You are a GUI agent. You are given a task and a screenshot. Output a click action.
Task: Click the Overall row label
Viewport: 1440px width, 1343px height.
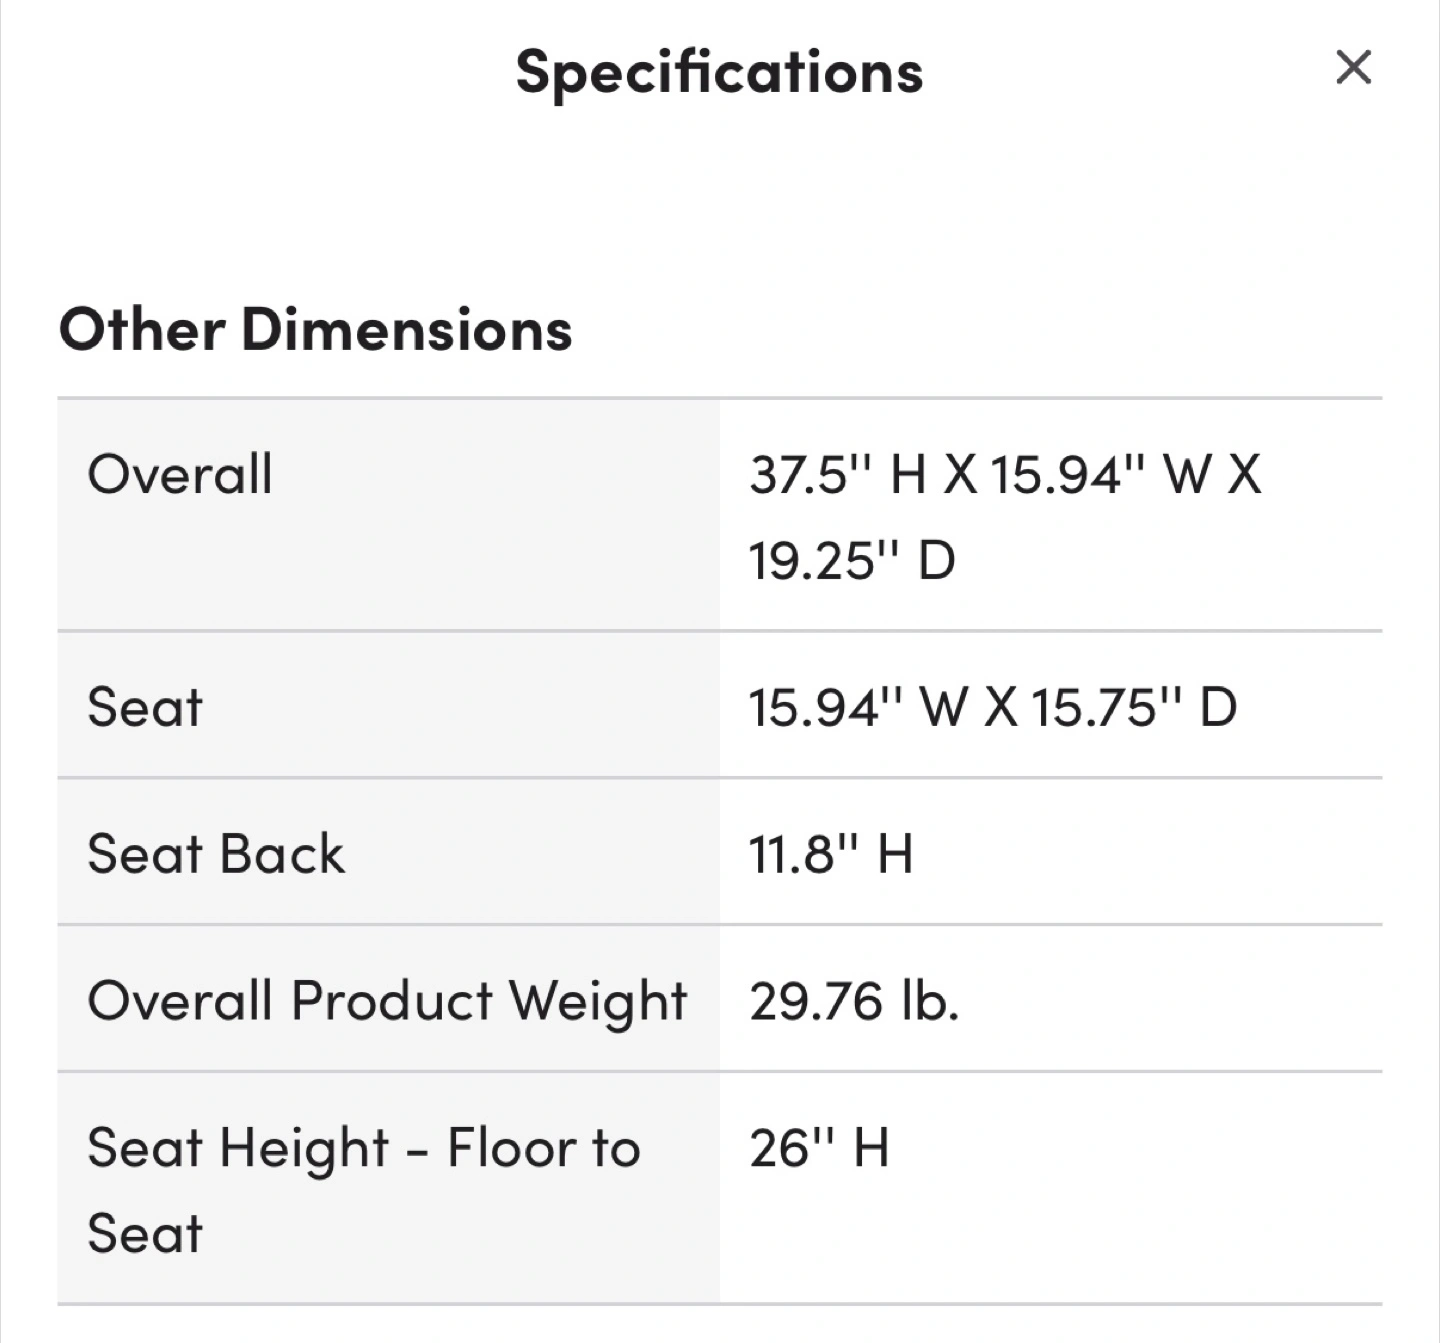(x=180, y=474)
